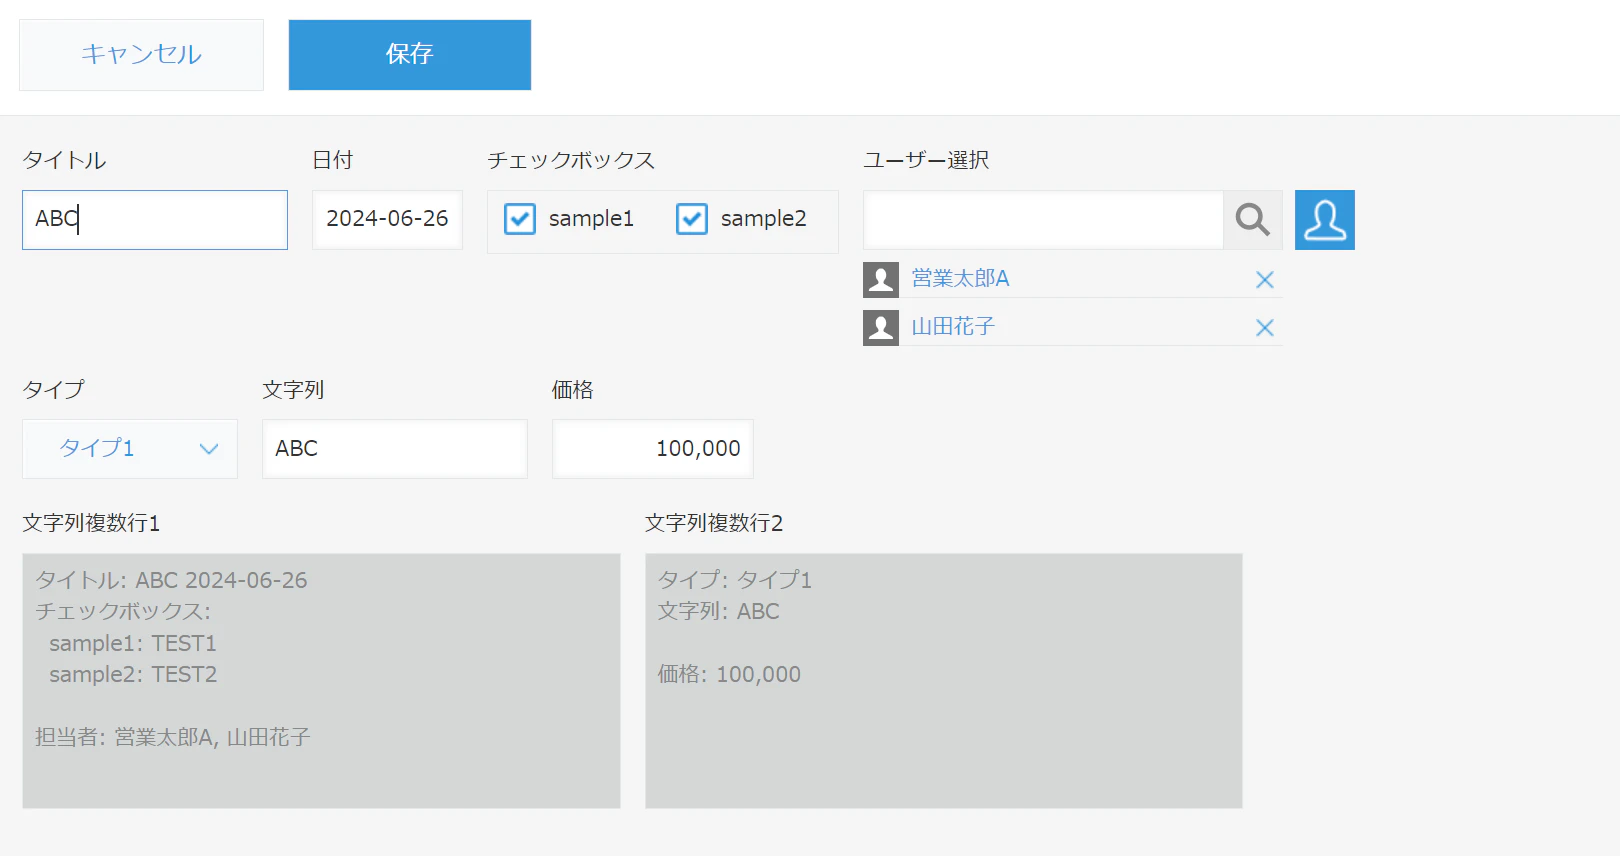Focus the タイトル input field
1620x856 pixels.
pyautogui.click(x=155, y=220)
